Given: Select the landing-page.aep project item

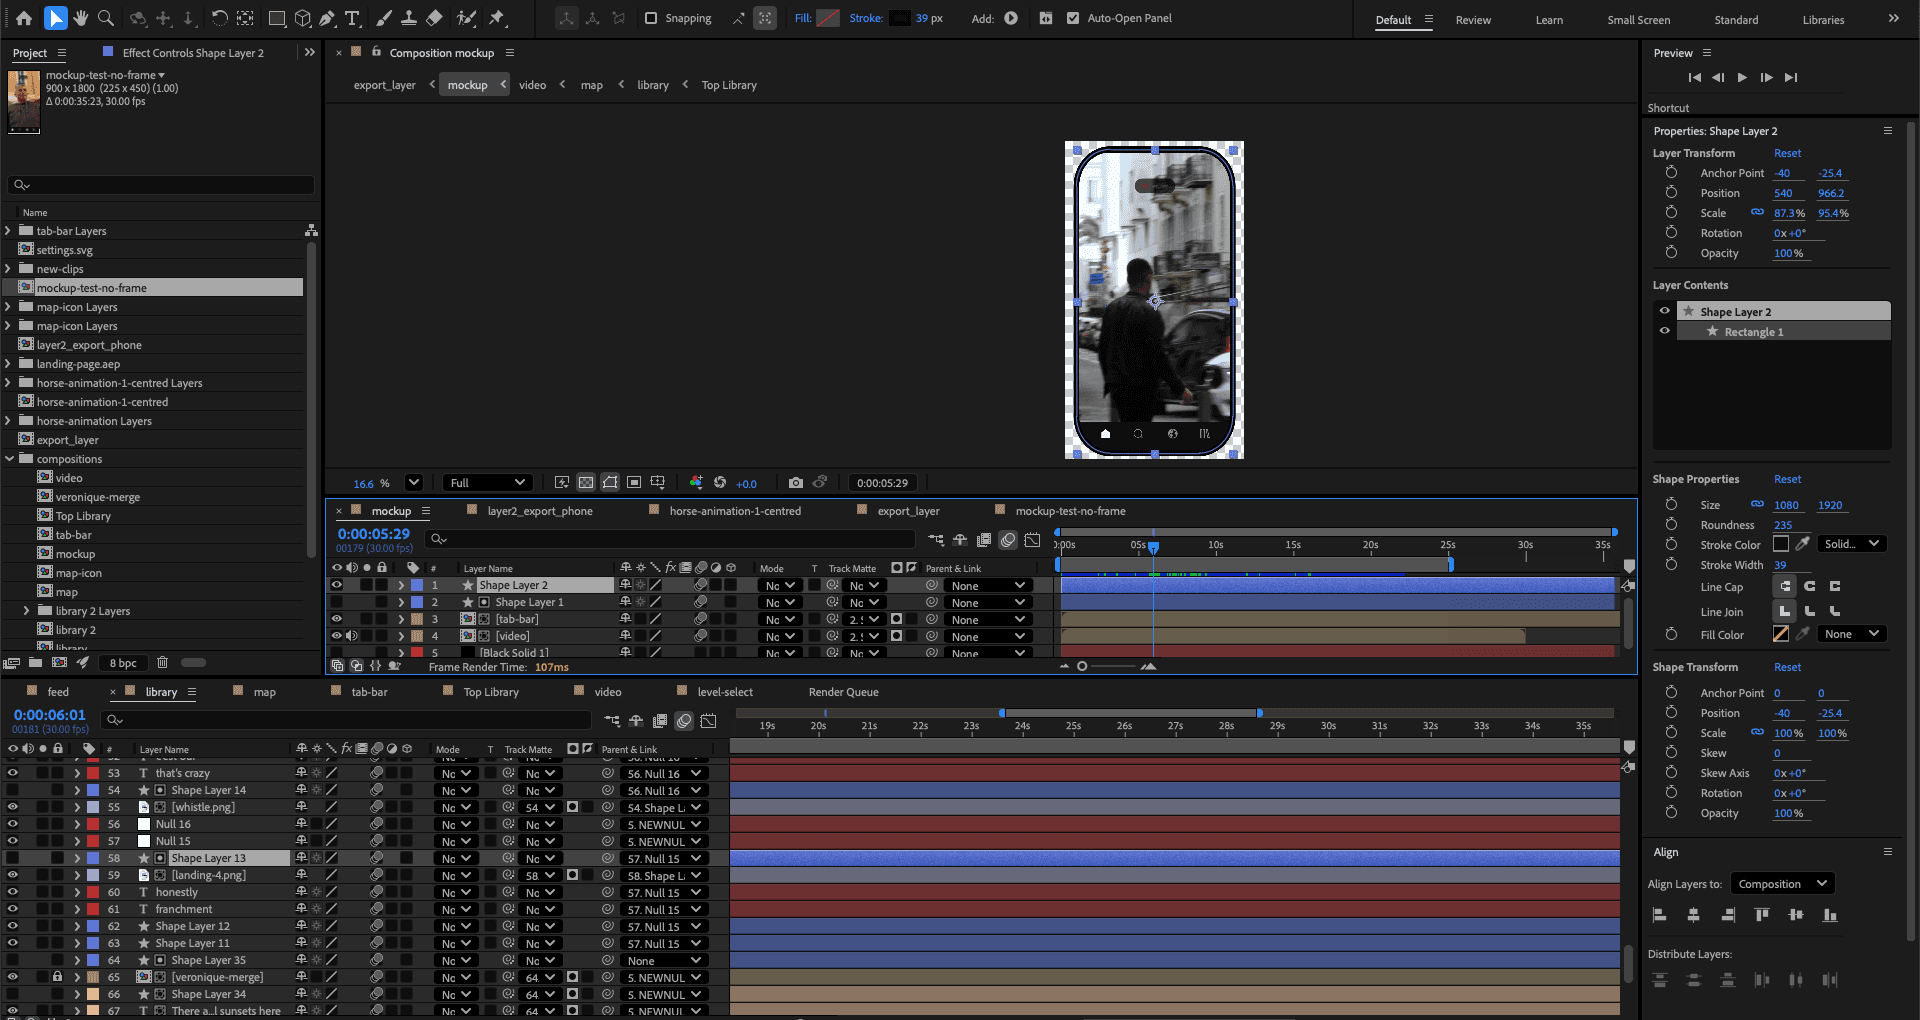Looking at the screenshot, I should (78, 364).
